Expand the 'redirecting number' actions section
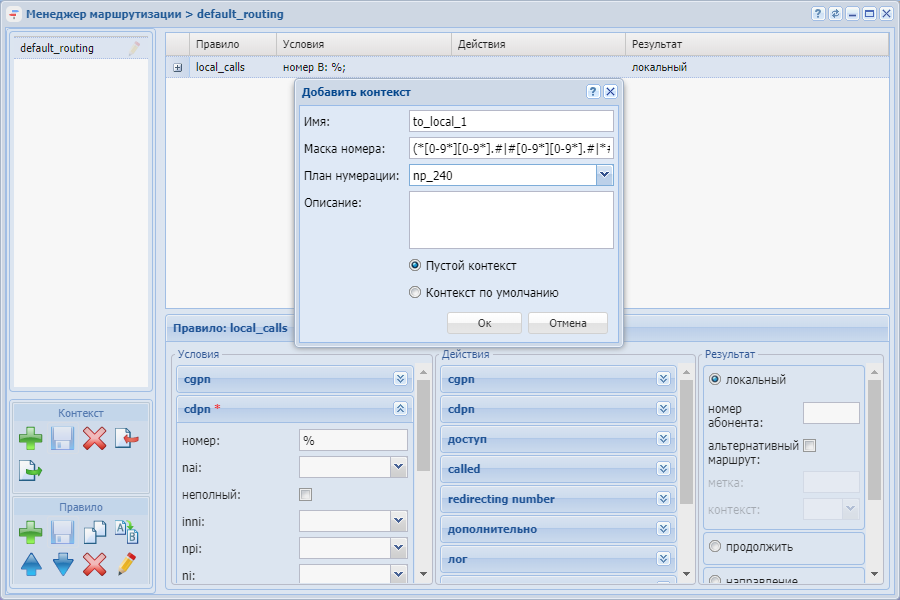 click(663, 499)
